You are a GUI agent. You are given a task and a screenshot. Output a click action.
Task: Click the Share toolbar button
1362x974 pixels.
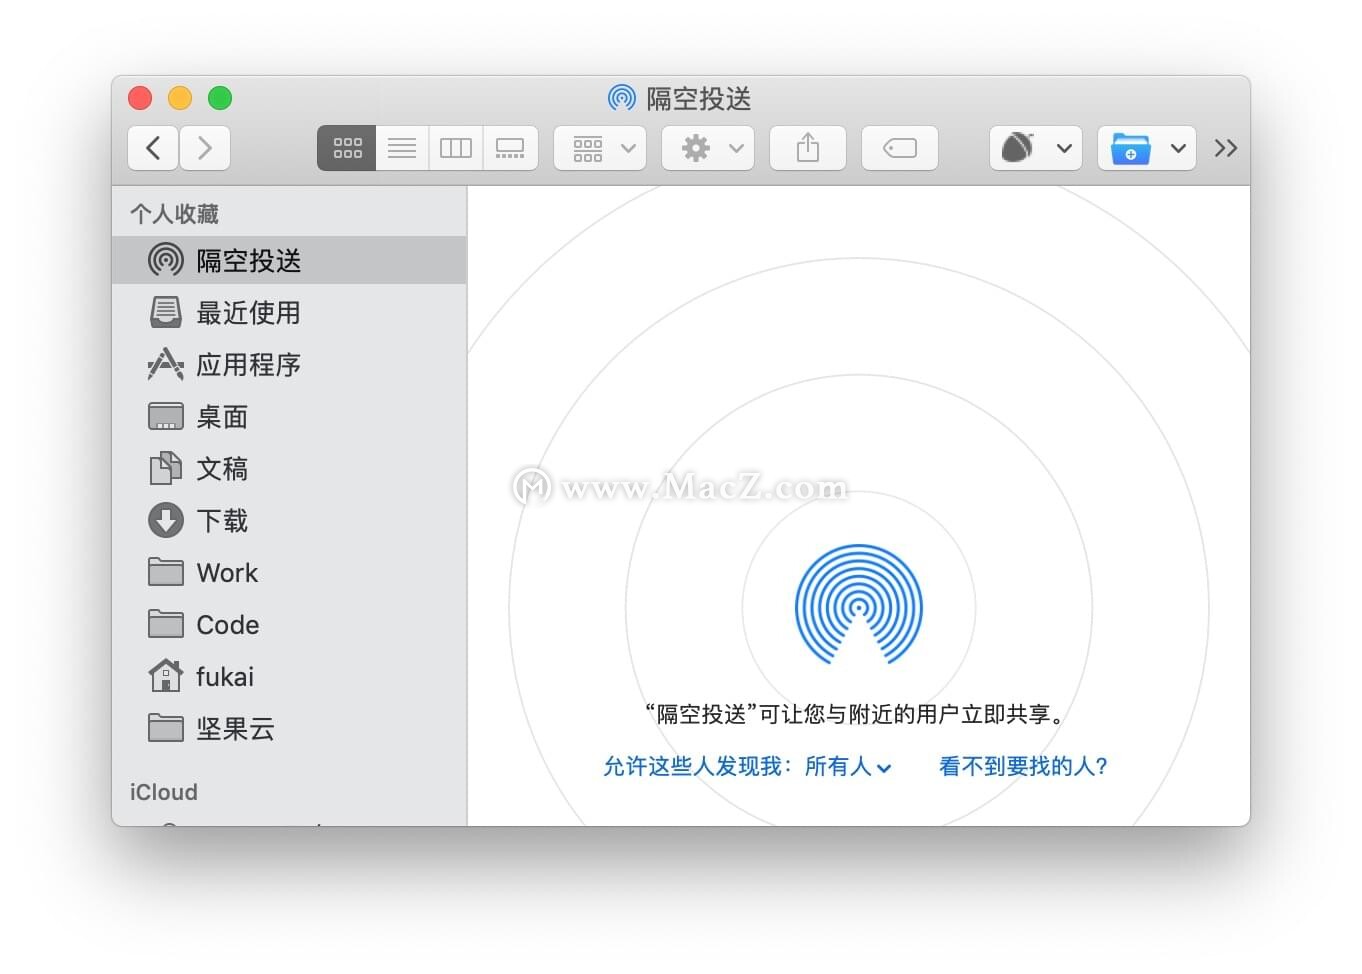click(808, 148)
